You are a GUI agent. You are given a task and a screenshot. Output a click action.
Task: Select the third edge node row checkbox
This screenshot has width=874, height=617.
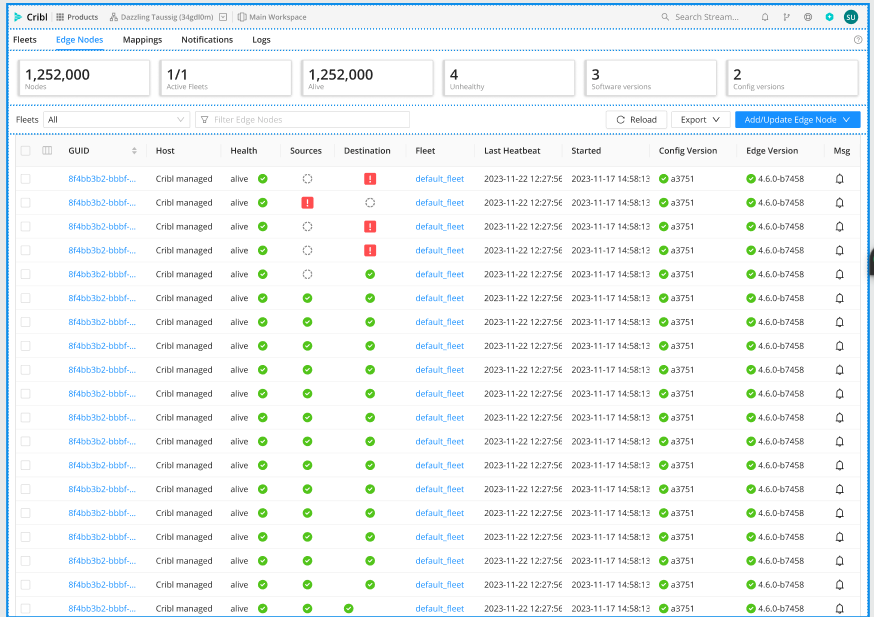(25, 227)
